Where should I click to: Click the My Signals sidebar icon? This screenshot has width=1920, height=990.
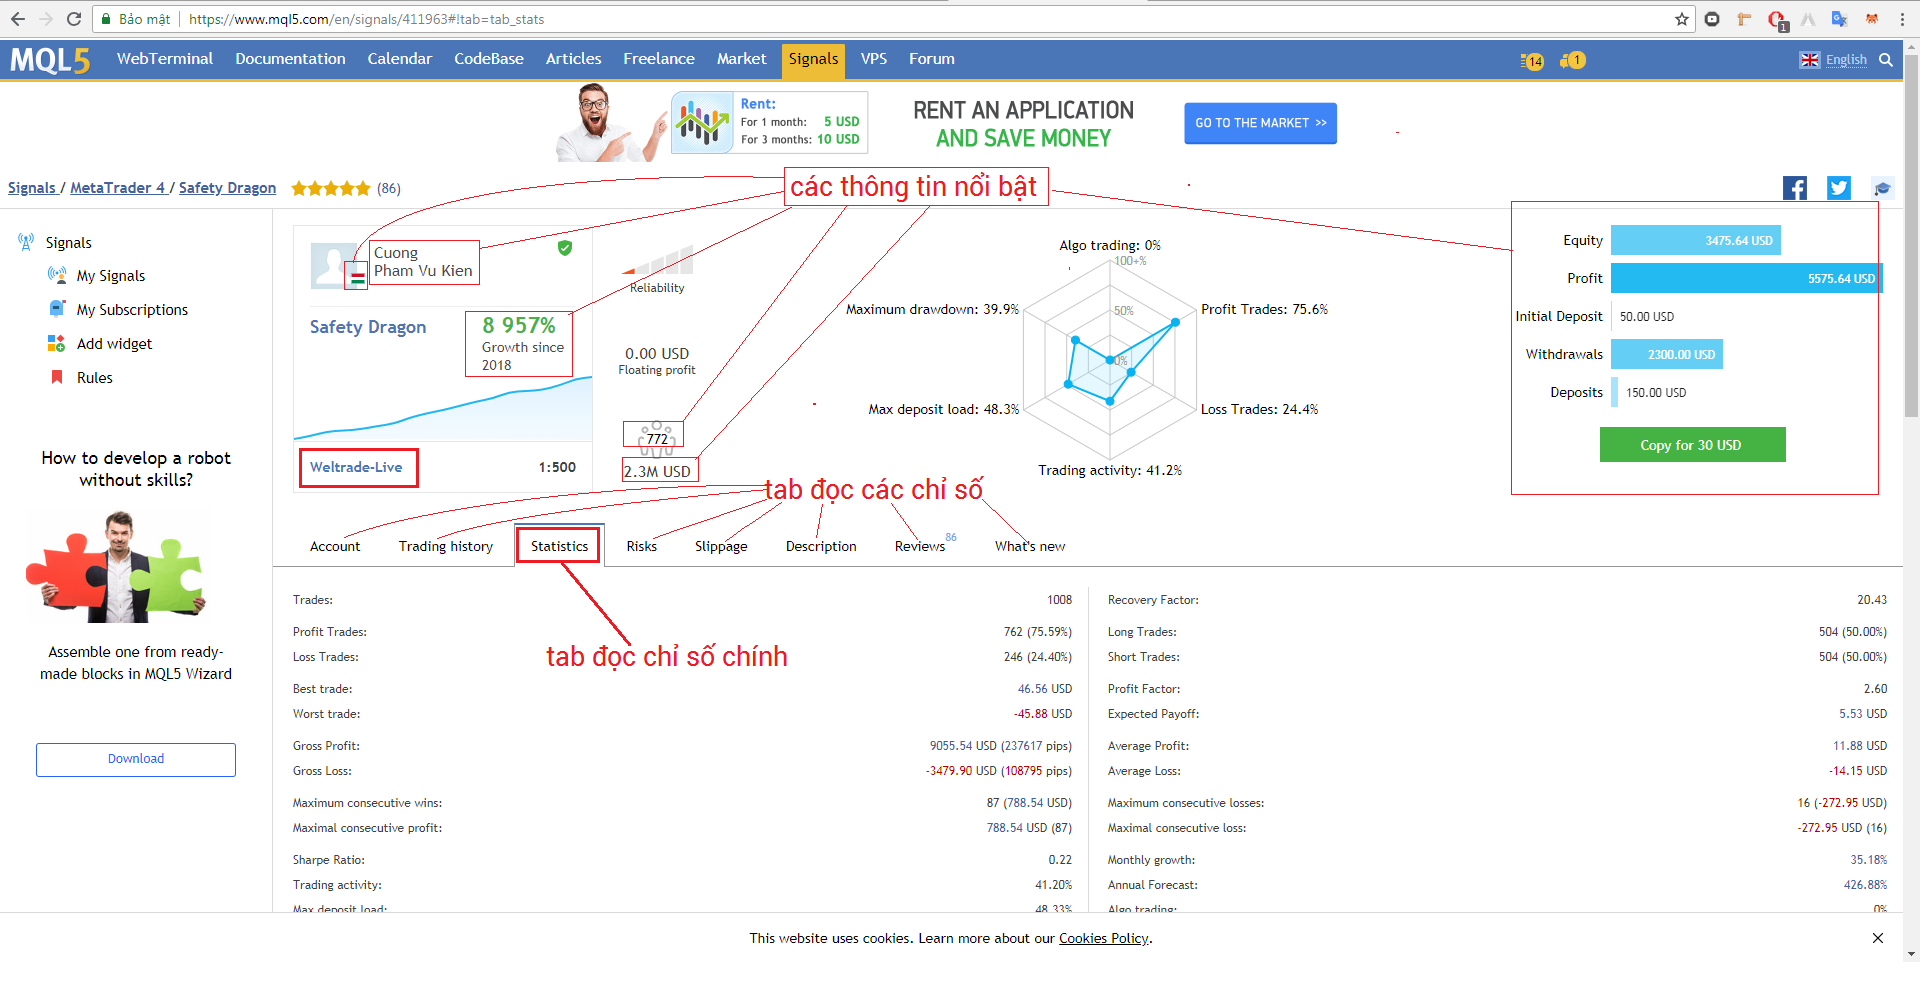[57, 275]
